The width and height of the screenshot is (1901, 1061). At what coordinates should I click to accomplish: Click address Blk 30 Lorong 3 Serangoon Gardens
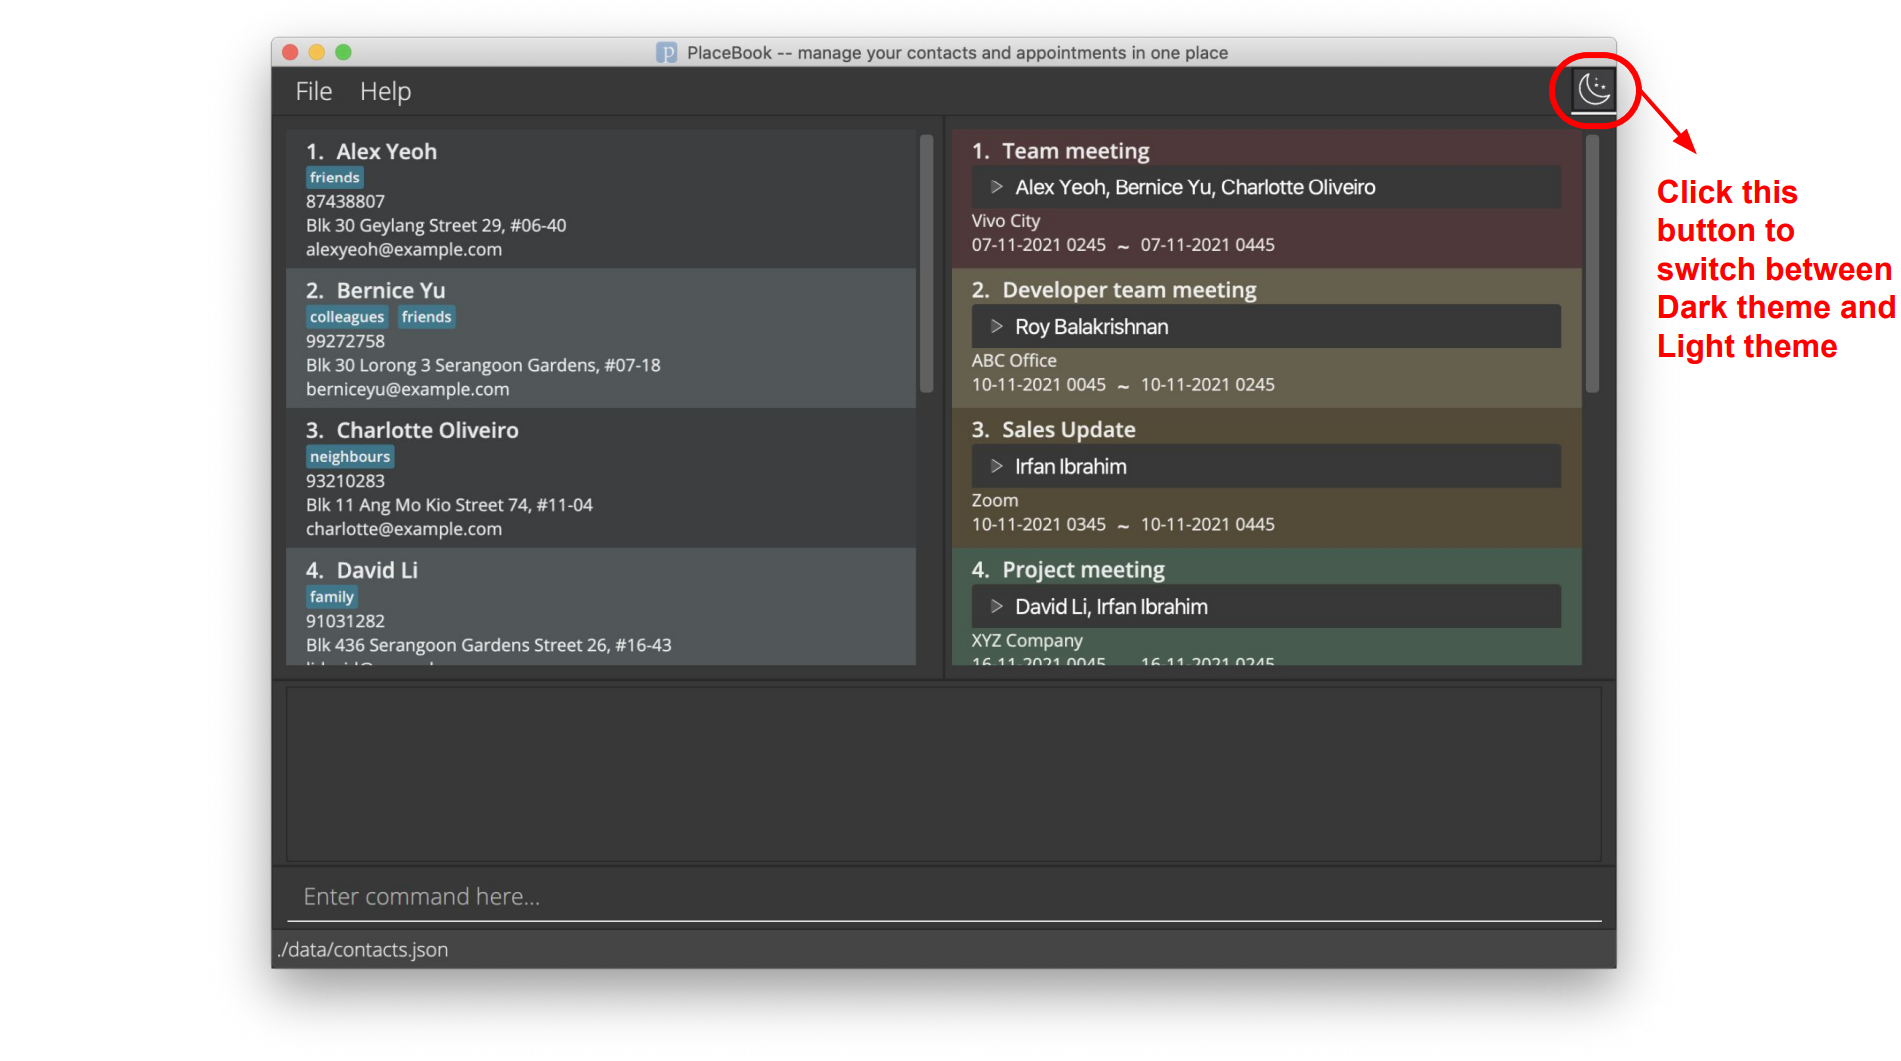pos(483,366)
